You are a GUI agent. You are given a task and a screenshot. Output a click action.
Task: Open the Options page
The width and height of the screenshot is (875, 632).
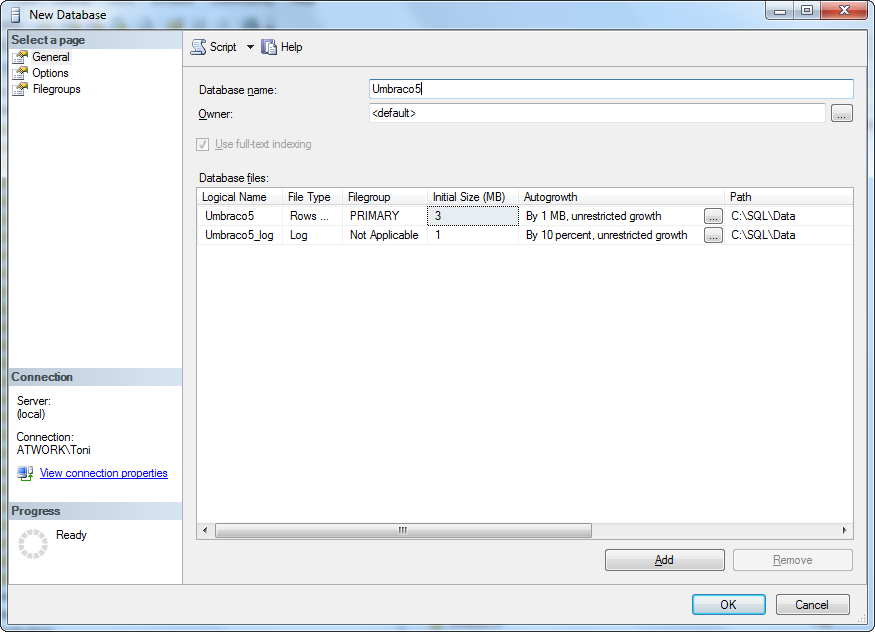point(50,73)
